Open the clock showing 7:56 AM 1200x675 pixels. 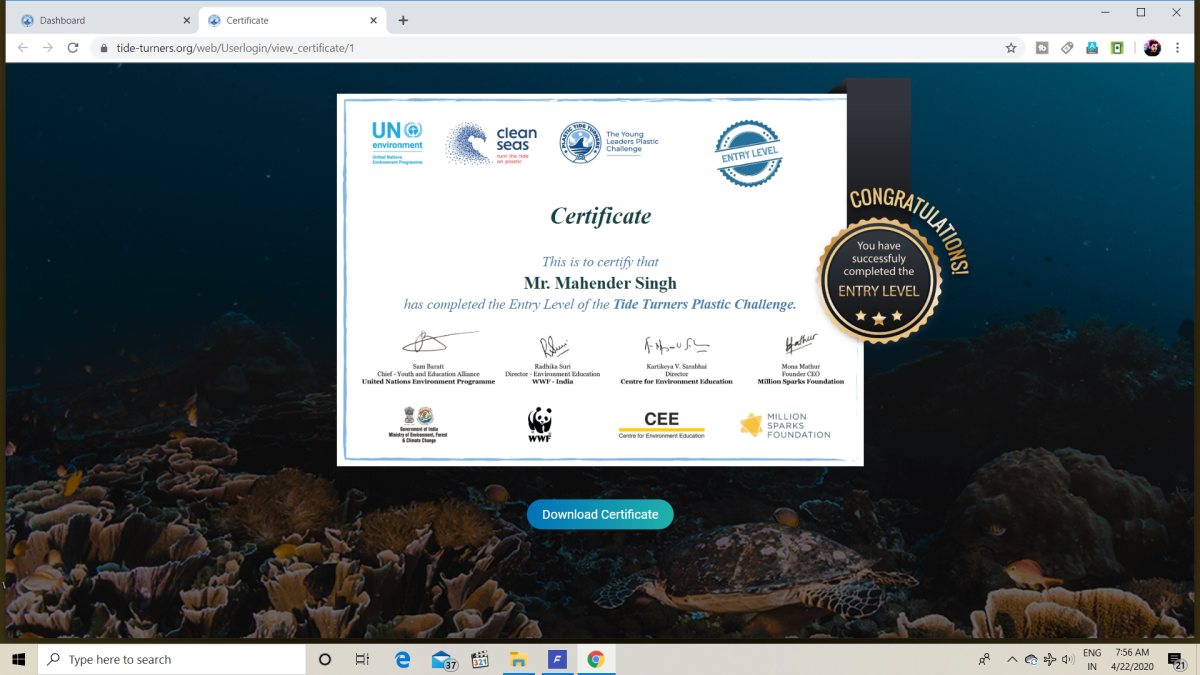coord(1132,659)
